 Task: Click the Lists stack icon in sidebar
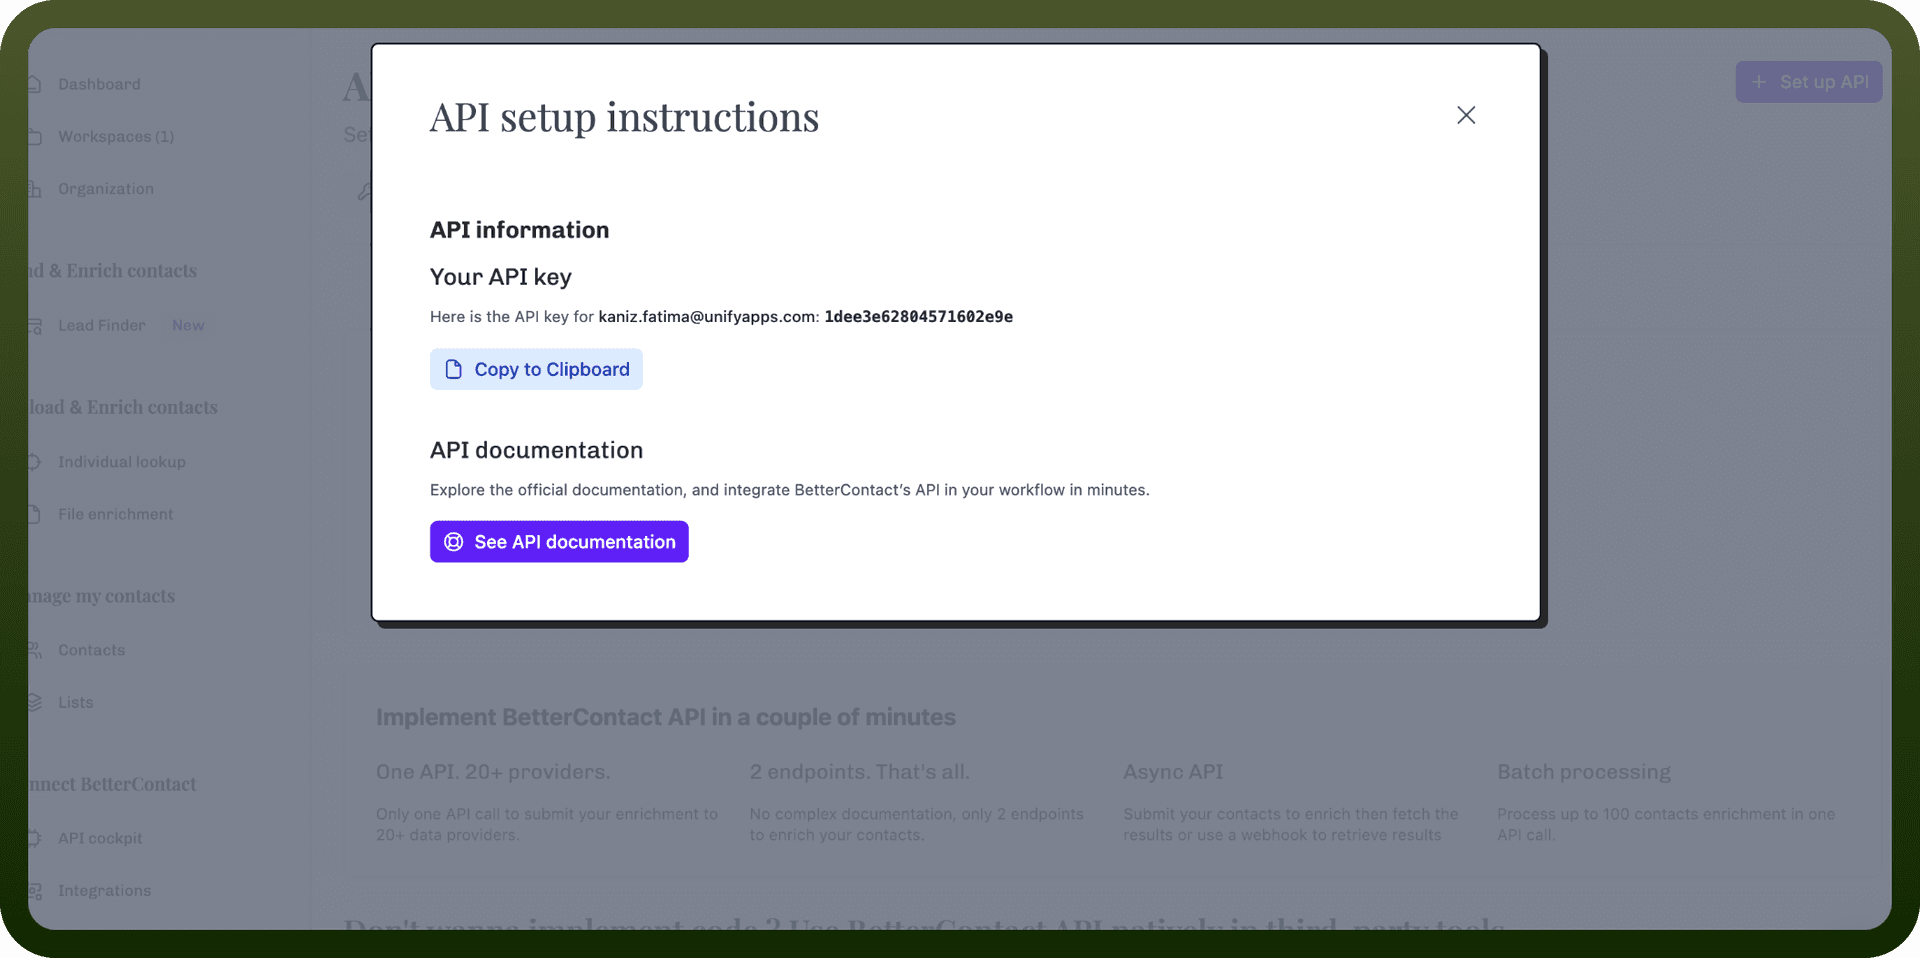(x=35, y=702)
